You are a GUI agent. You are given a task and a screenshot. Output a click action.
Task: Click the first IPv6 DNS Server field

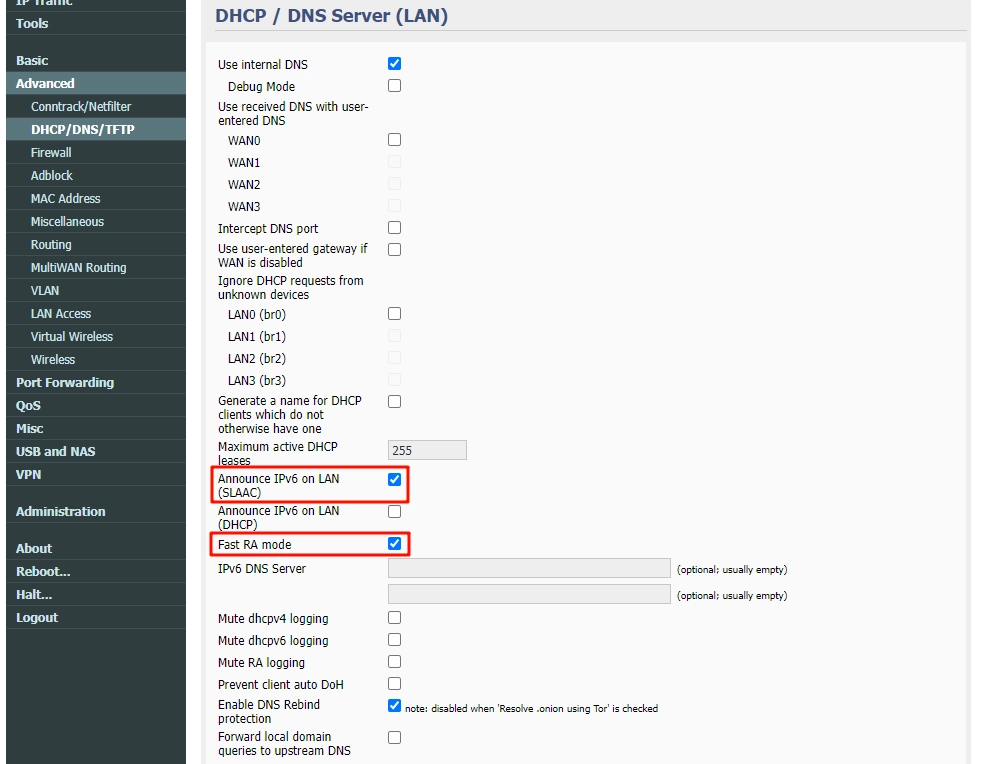(528, 568)
